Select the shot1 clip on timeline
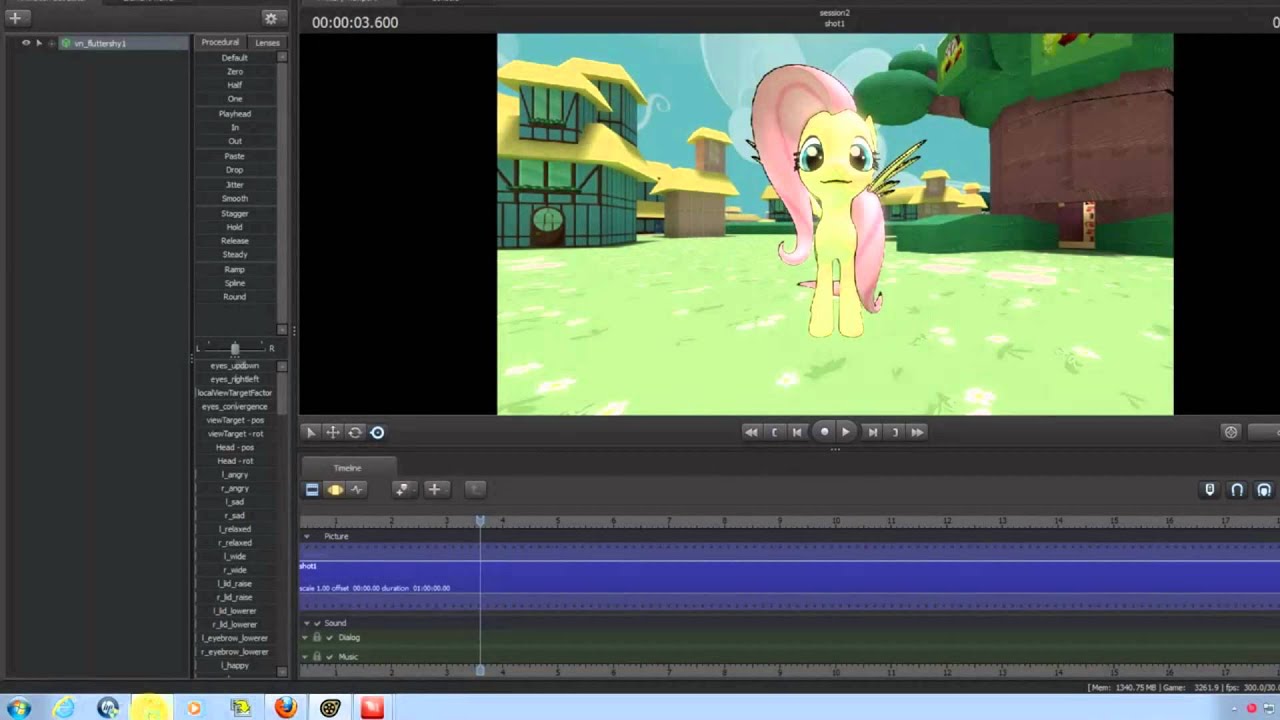Viewport: 1280px width, 720px height. 789,577
